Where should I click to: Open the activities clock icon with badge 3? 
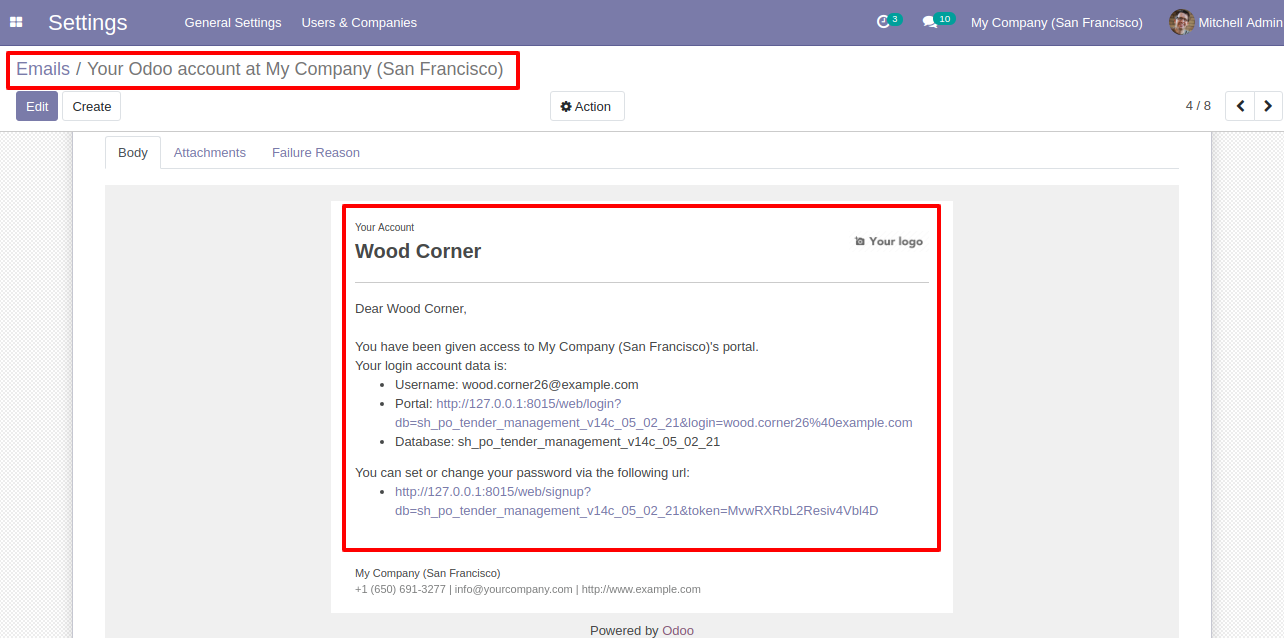pos(888,21)
